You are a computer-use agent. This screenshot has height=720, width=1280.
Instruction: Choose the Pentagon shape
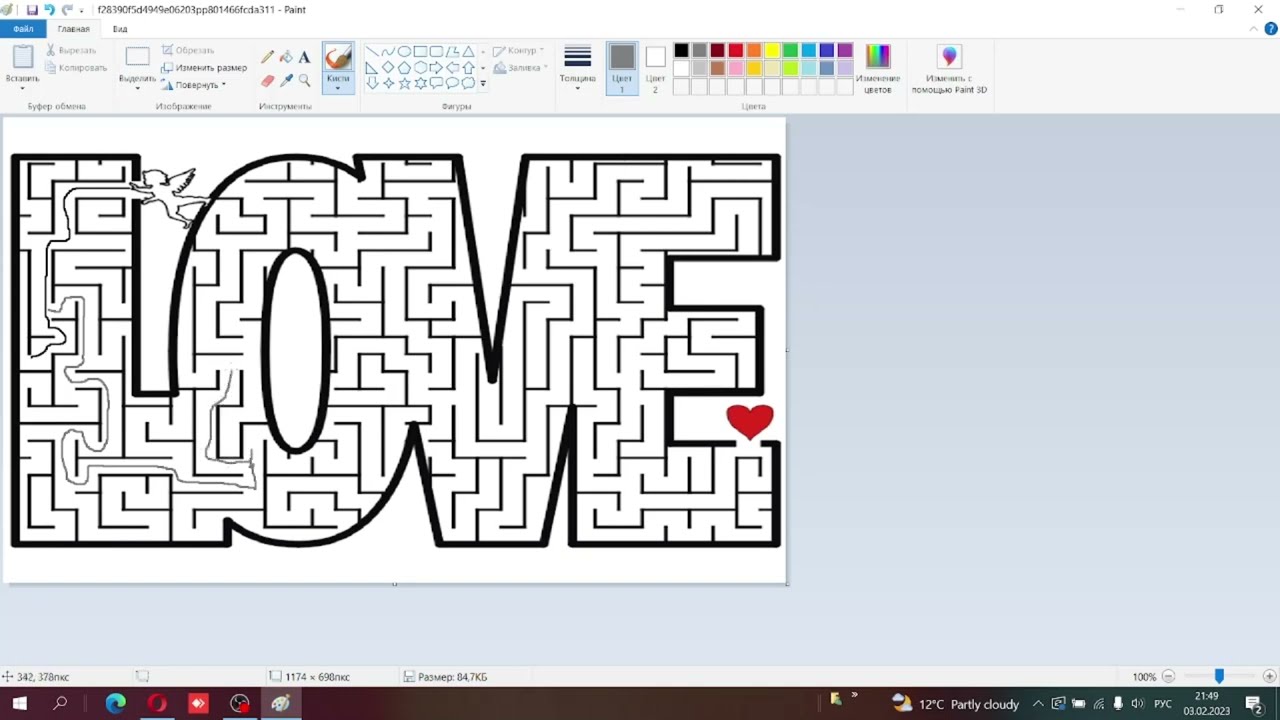coord(404,67)
